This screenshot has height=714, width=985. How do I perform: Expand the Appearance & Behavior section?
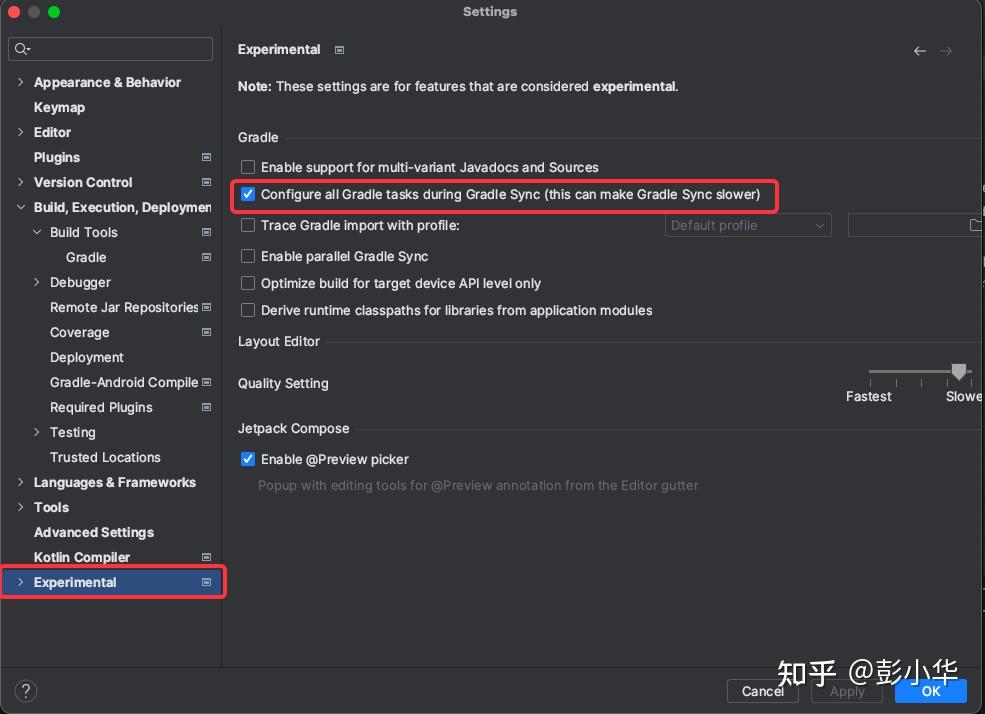point(20,82)
